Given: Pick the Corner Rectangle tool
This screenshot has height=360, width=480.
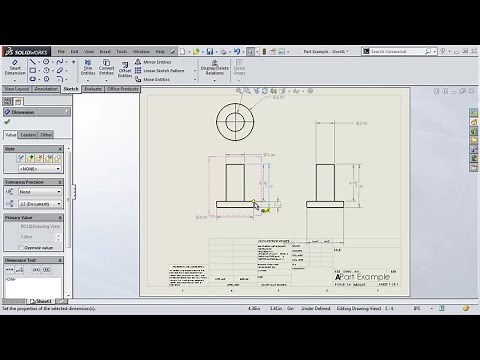Looking at the screenshot, I should point(32,70).
